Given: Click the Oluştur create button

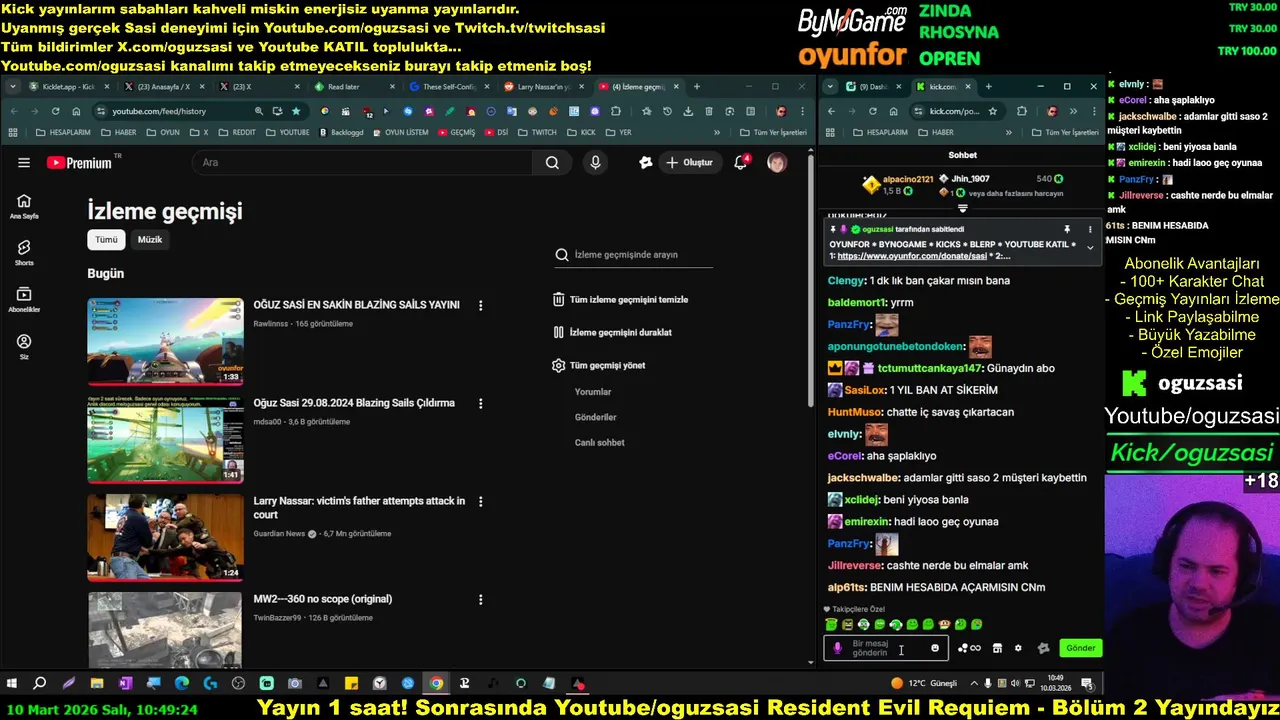Looking at the screenshot, I should 690,162.
